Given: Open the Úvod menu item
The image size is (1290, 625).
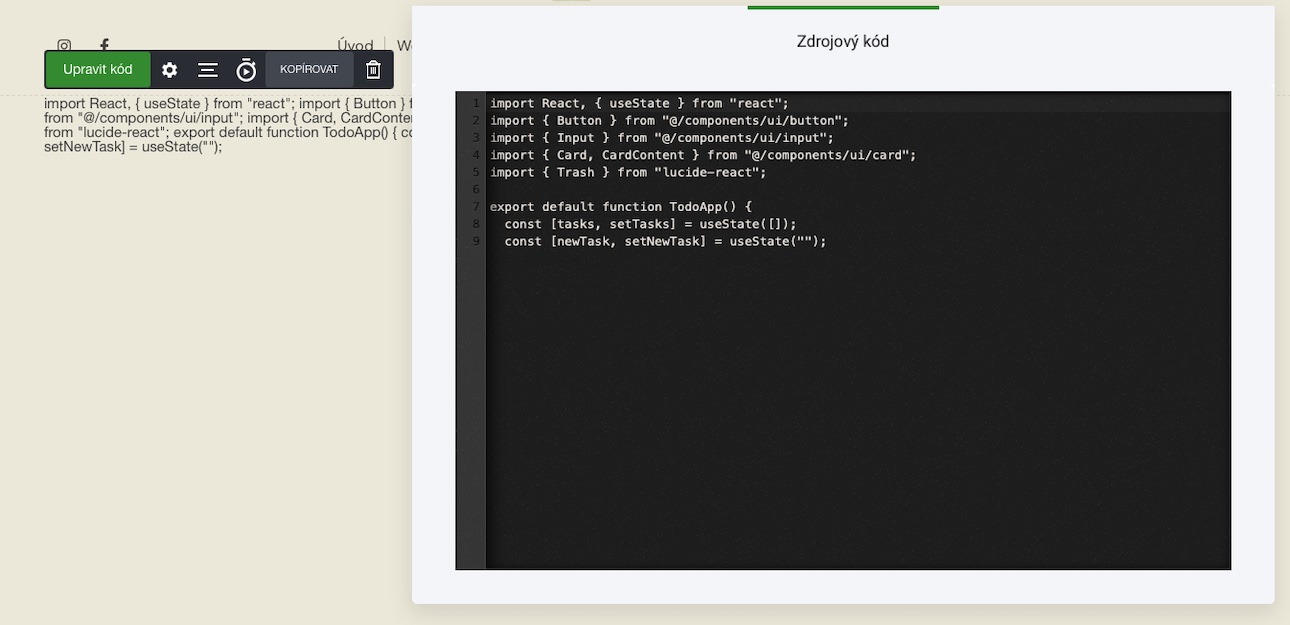Looking at the screenshot, I should click(x=355, y=45).
